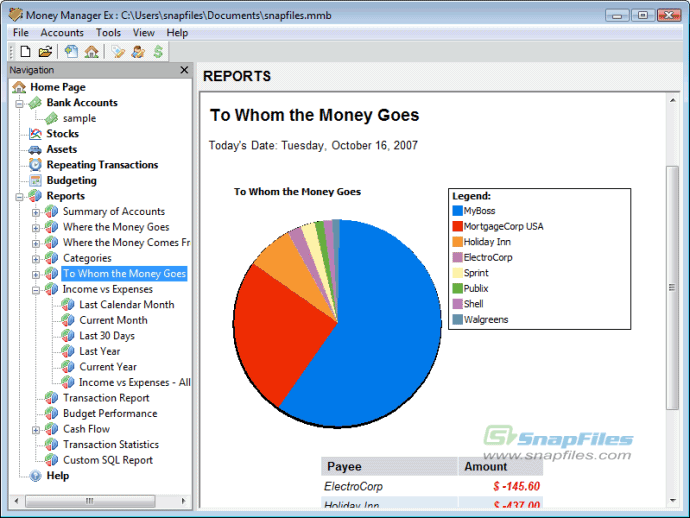
Task: Click the pie icon beside Budget Performance
Action: point(51,413)
